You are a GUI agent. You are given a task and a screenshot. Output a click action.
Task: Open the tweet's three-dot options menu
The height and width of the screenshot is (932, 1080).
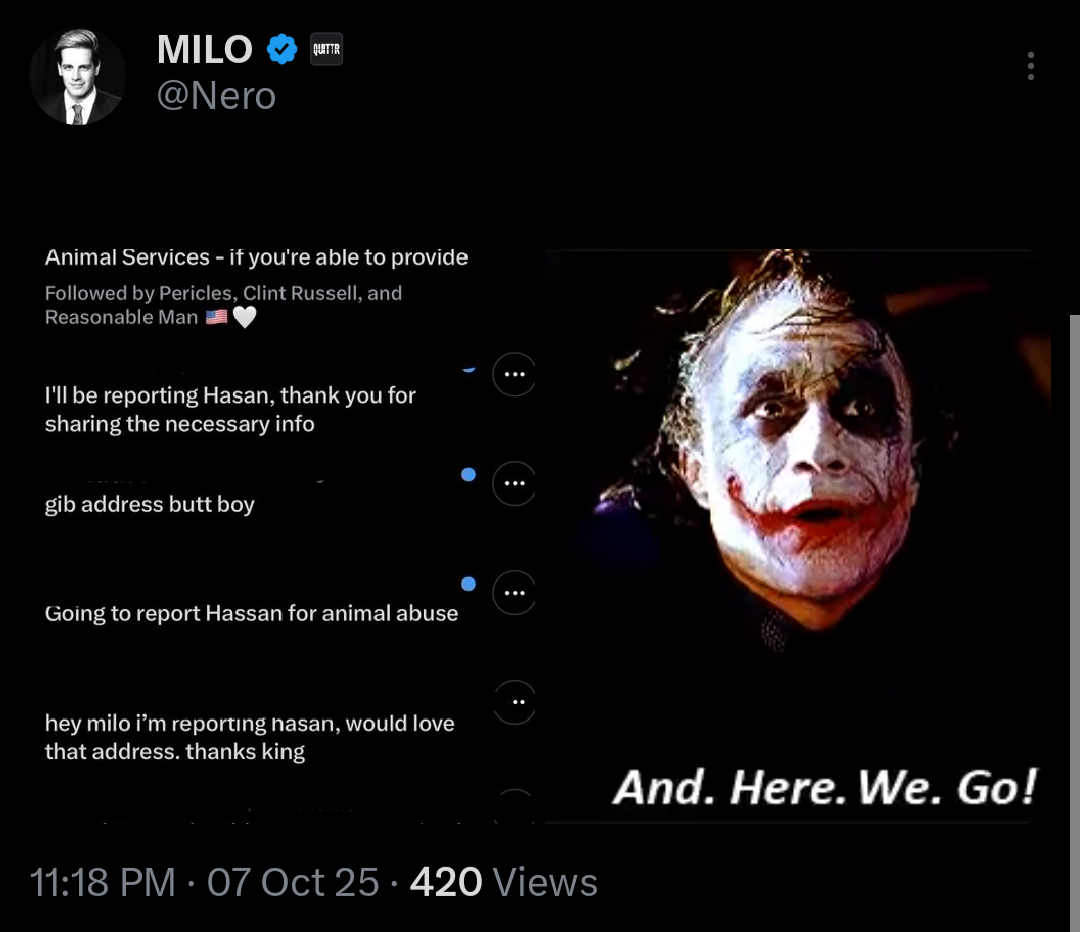pyautogui.click(x=1030, y=66)
